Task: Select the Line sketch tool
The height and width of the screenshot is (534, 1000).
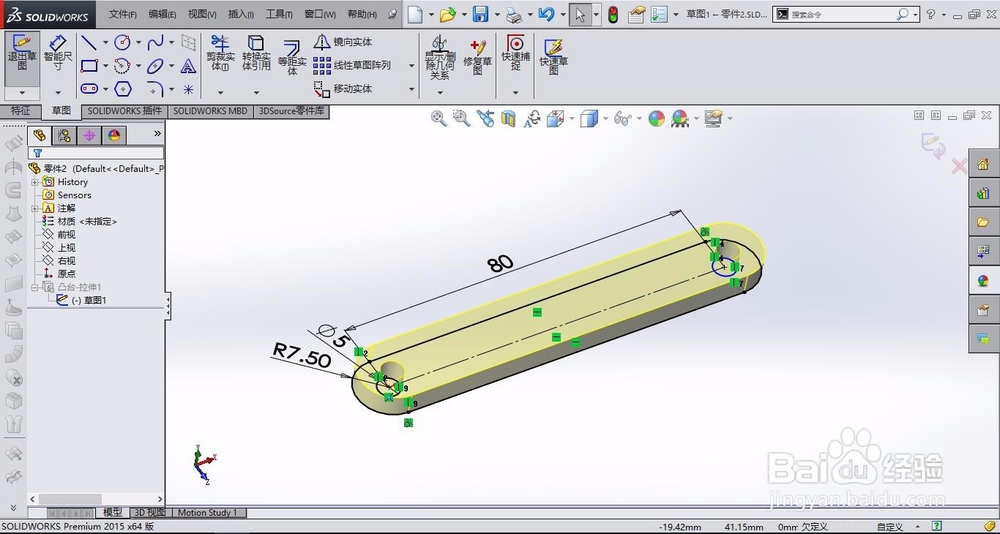Action: click(x=89, y=43)
